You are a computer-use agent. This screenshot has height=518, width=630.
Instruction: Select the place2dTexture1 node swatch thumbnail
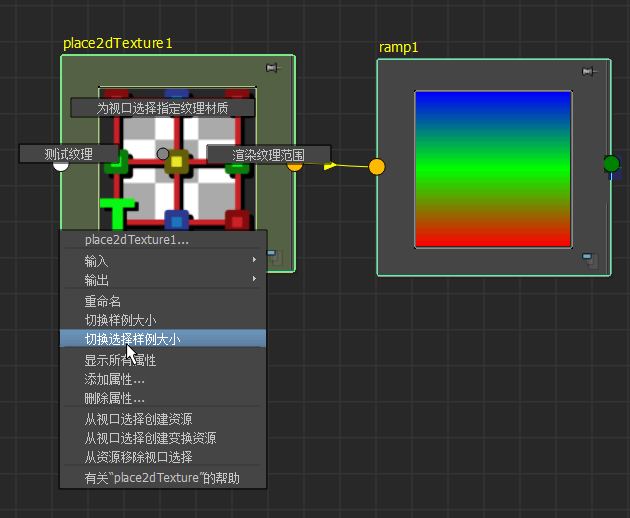(177, 159)
